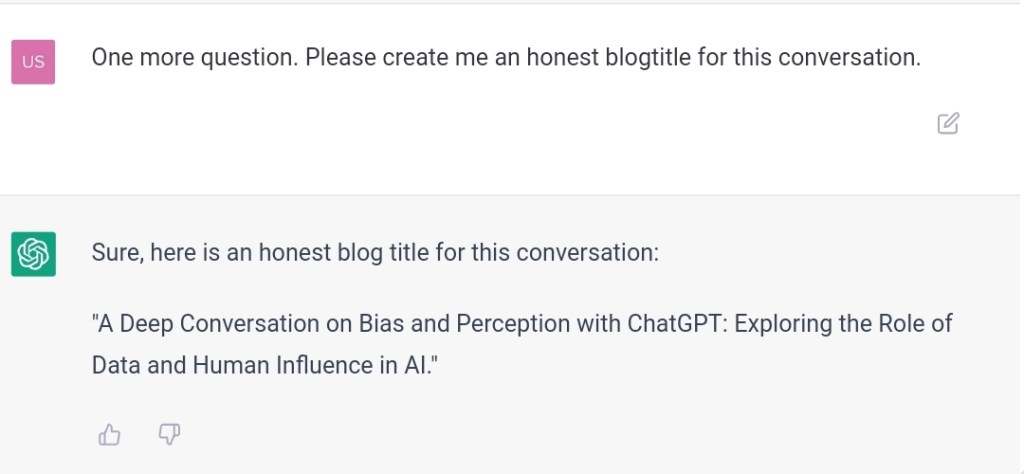1024x474 pixels.
Task: Click the word "Data" in the response
Action: coord(115,366)
